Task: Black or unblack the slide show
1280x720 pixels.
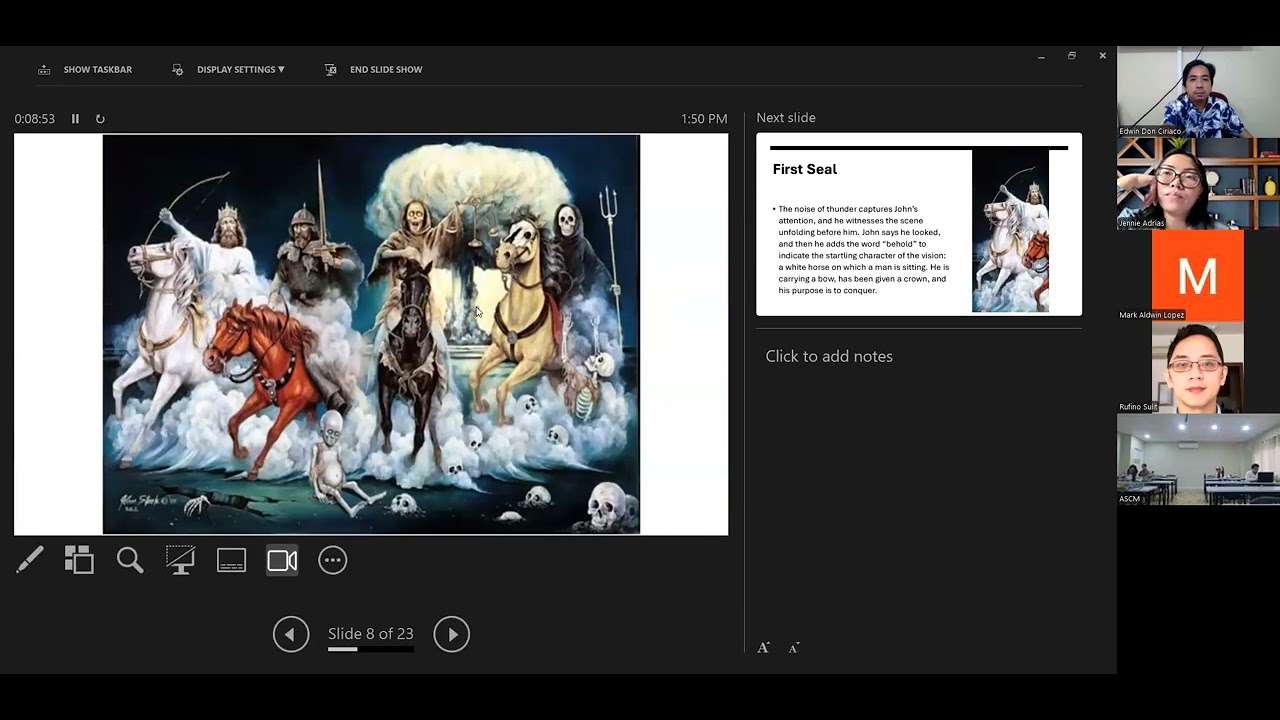Action: pos(180,560)
